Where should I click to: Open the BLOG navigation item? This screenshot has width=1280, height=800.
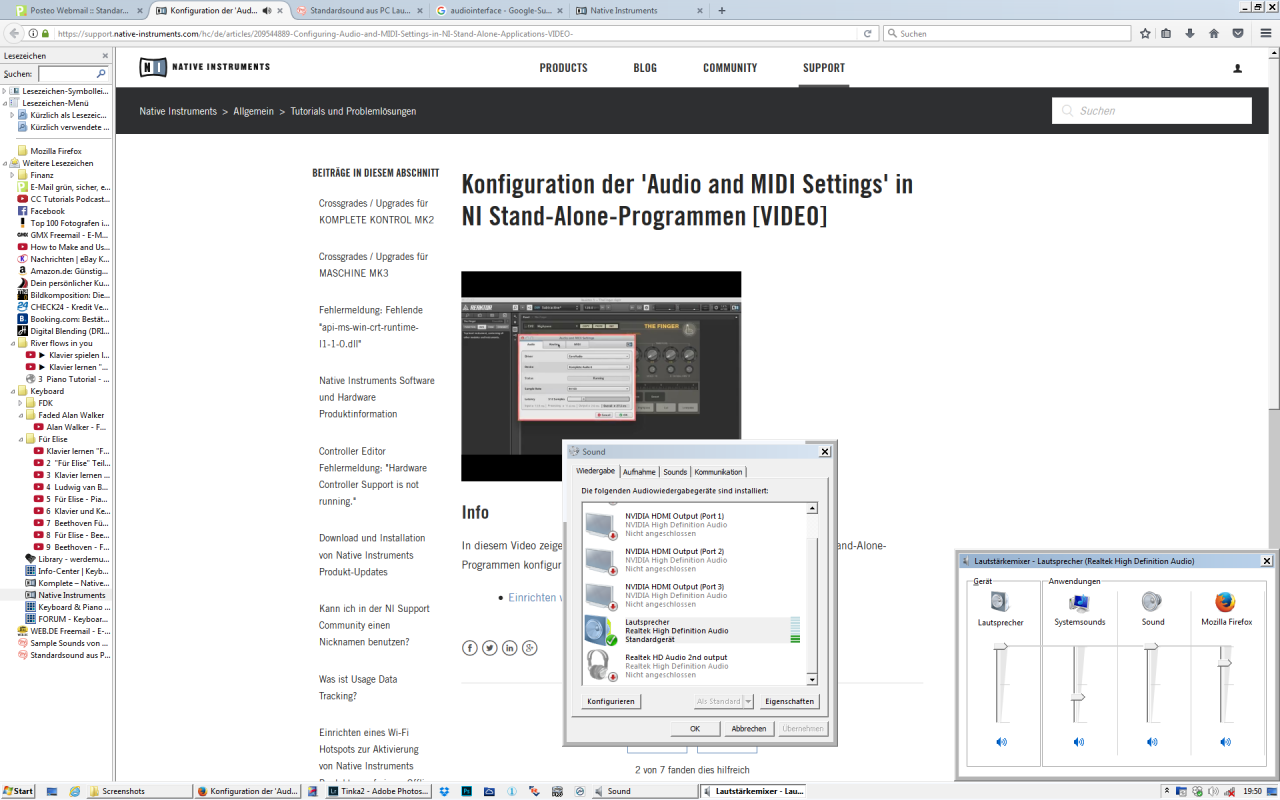645,68
